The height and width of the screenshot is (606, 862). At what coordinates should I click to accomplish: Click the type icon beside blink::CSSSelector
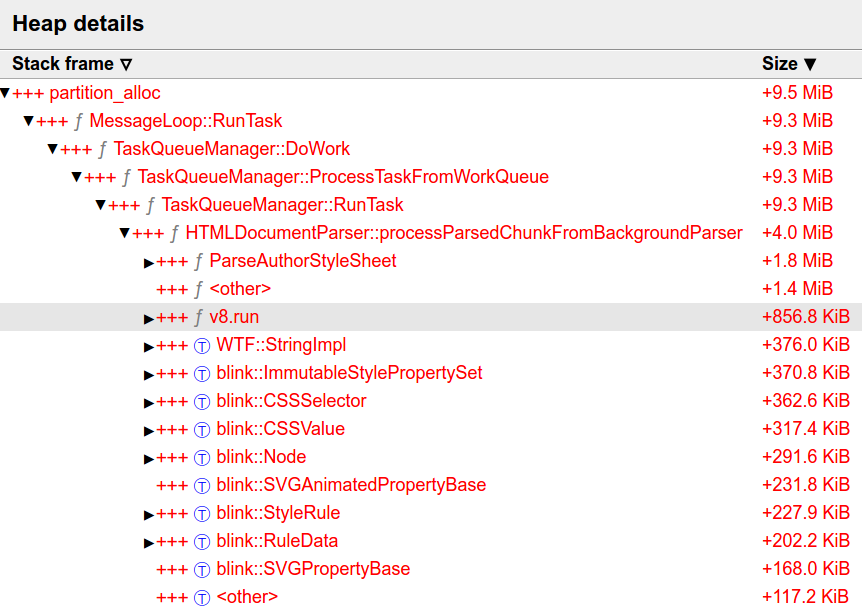[x=201, y=401]
